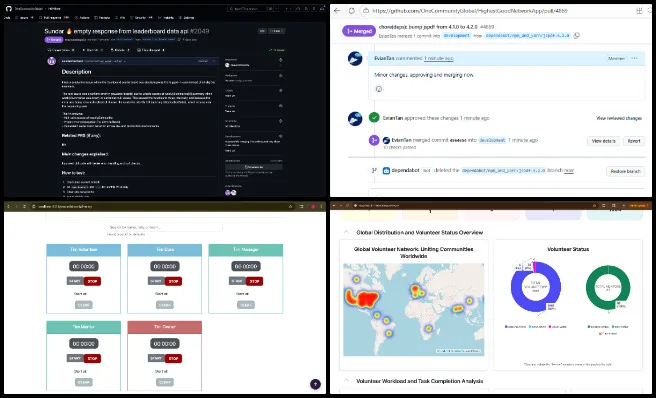This screenshot has width=656, height=398.
Task: Reload the light GitHub PR page
Action: pos(351,11)
